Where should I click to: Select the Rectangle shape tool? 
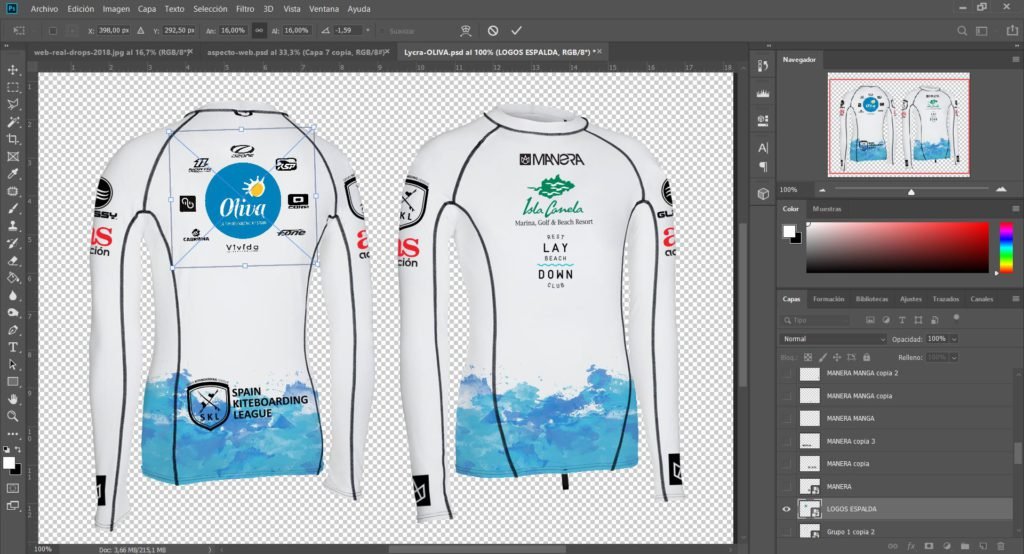12,382
